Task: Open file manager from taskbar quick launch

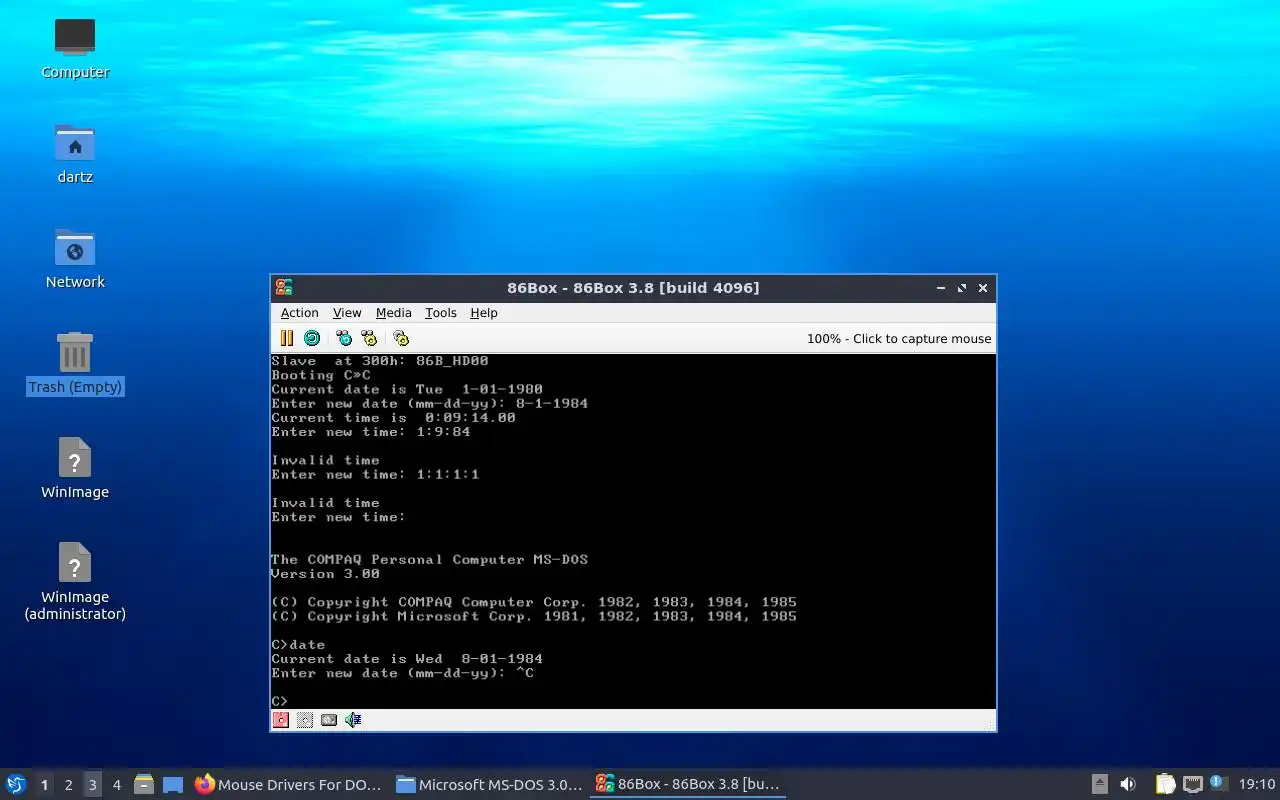Action: click(x=144, y=785)
